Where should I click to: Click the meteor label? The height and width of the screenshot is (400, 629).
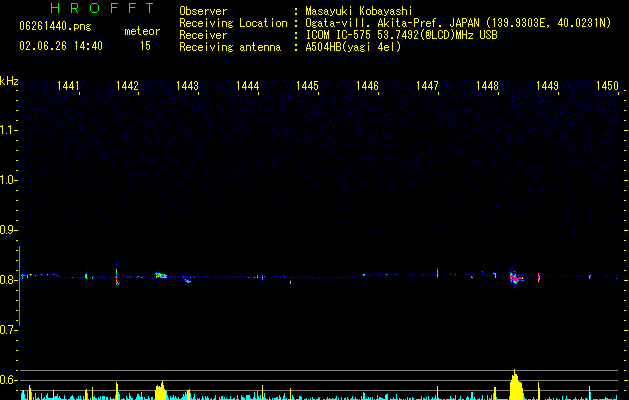pos(142,31)
